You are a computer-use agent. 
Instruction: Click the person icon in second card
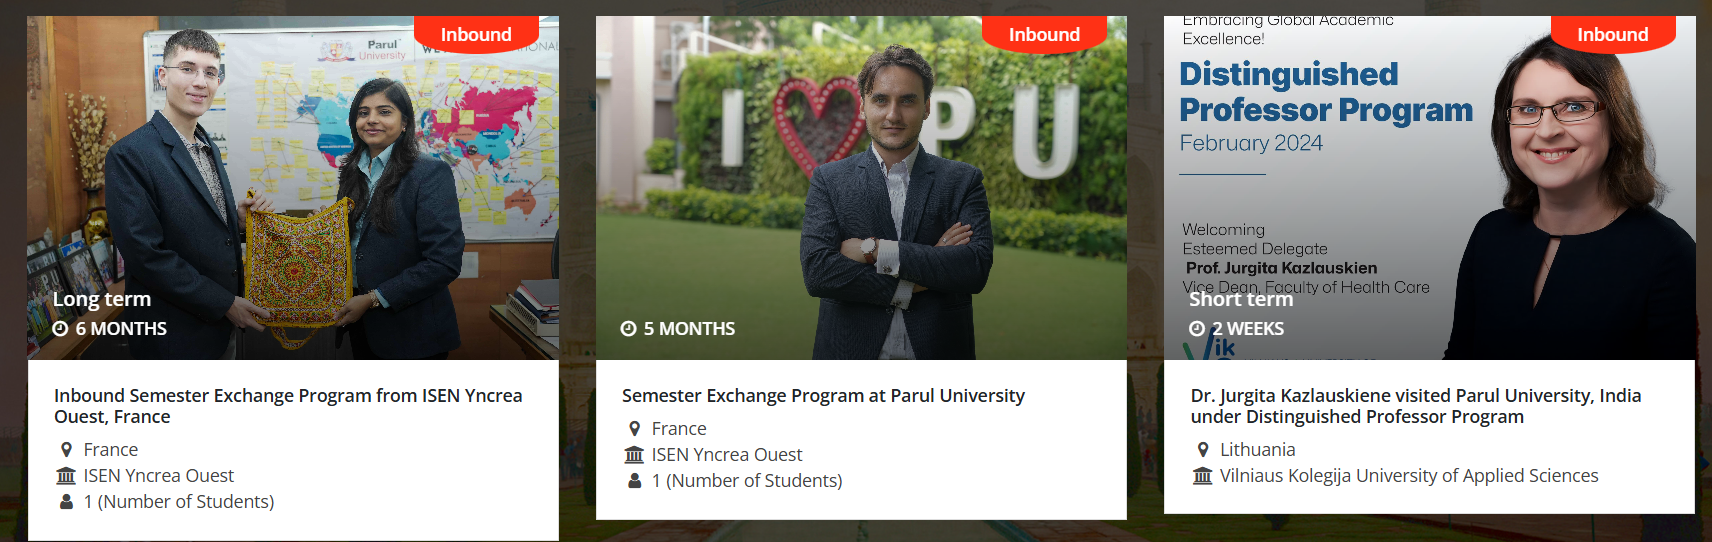click(634, 481)
